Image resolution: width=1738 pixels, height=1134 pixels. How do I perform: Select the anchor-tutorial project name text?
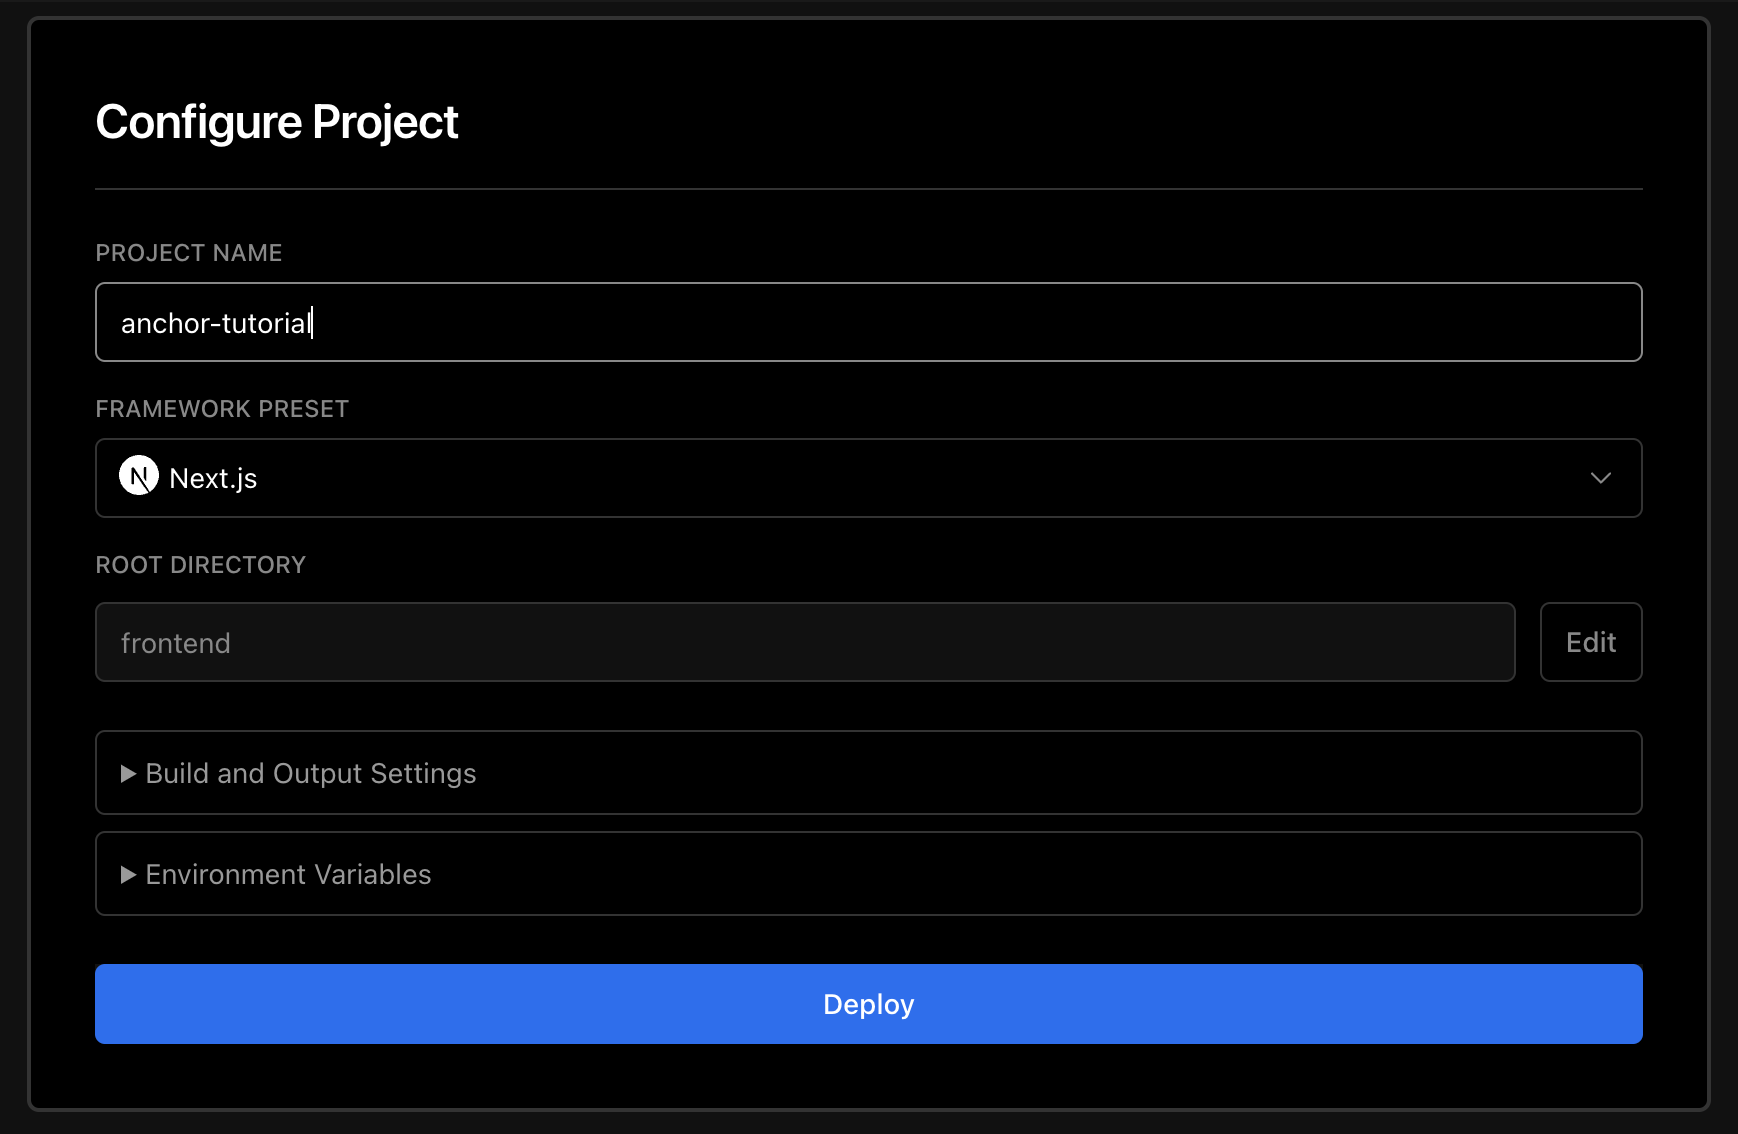pos(216,322)
